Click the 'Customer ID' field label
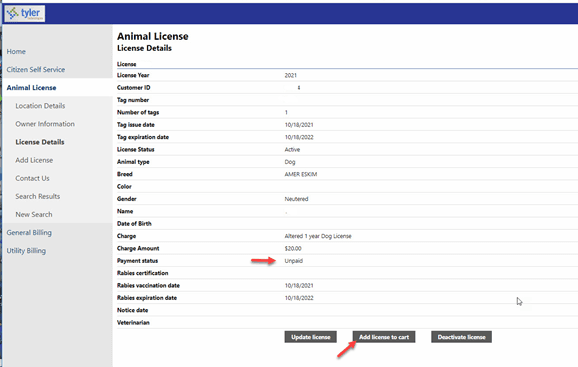The height and width of the screenshot is (367, 578). click(x=133, y=88)
